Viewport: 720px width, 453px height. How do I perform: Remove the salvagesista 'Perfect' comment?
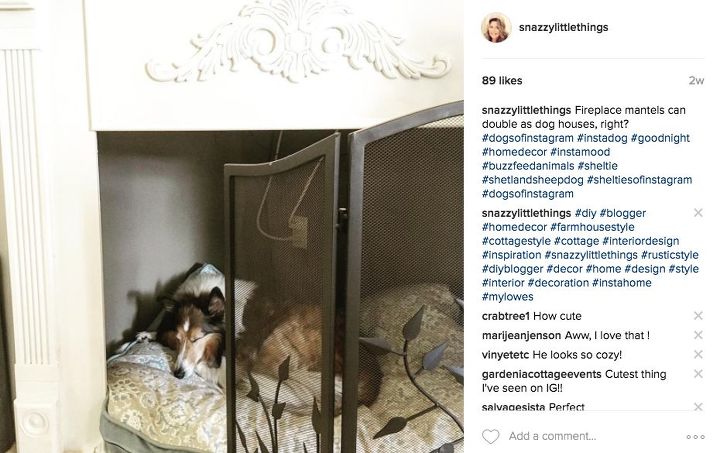698,407
